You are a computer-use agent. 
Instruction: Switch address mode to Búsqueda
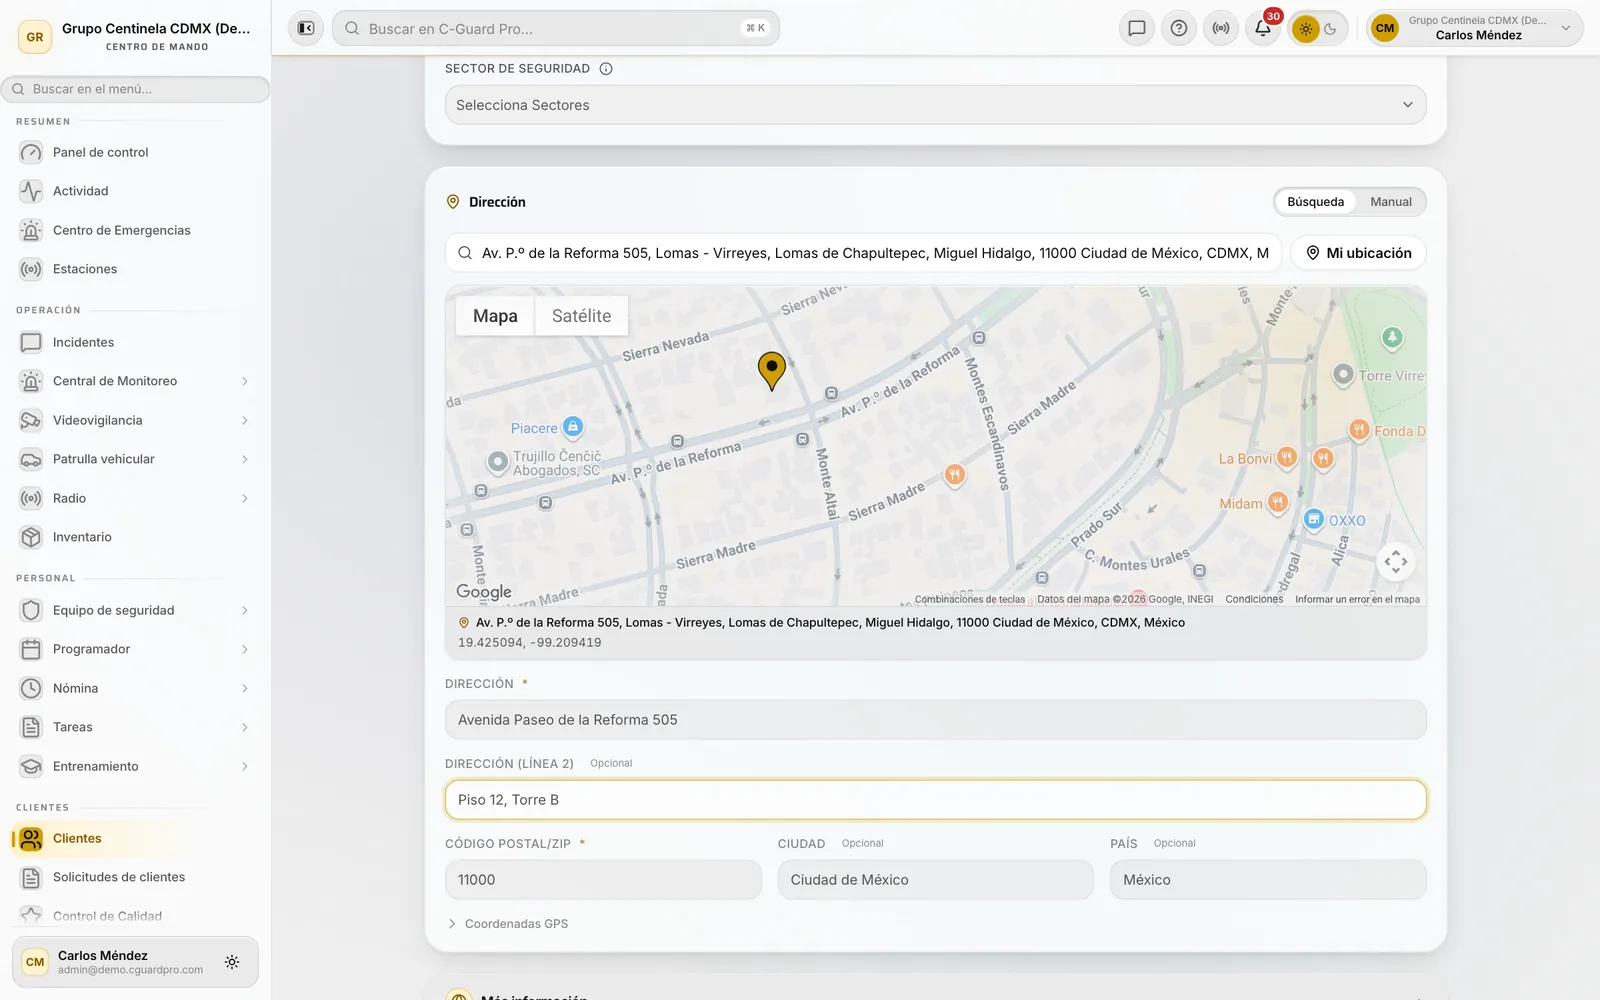1315,202
